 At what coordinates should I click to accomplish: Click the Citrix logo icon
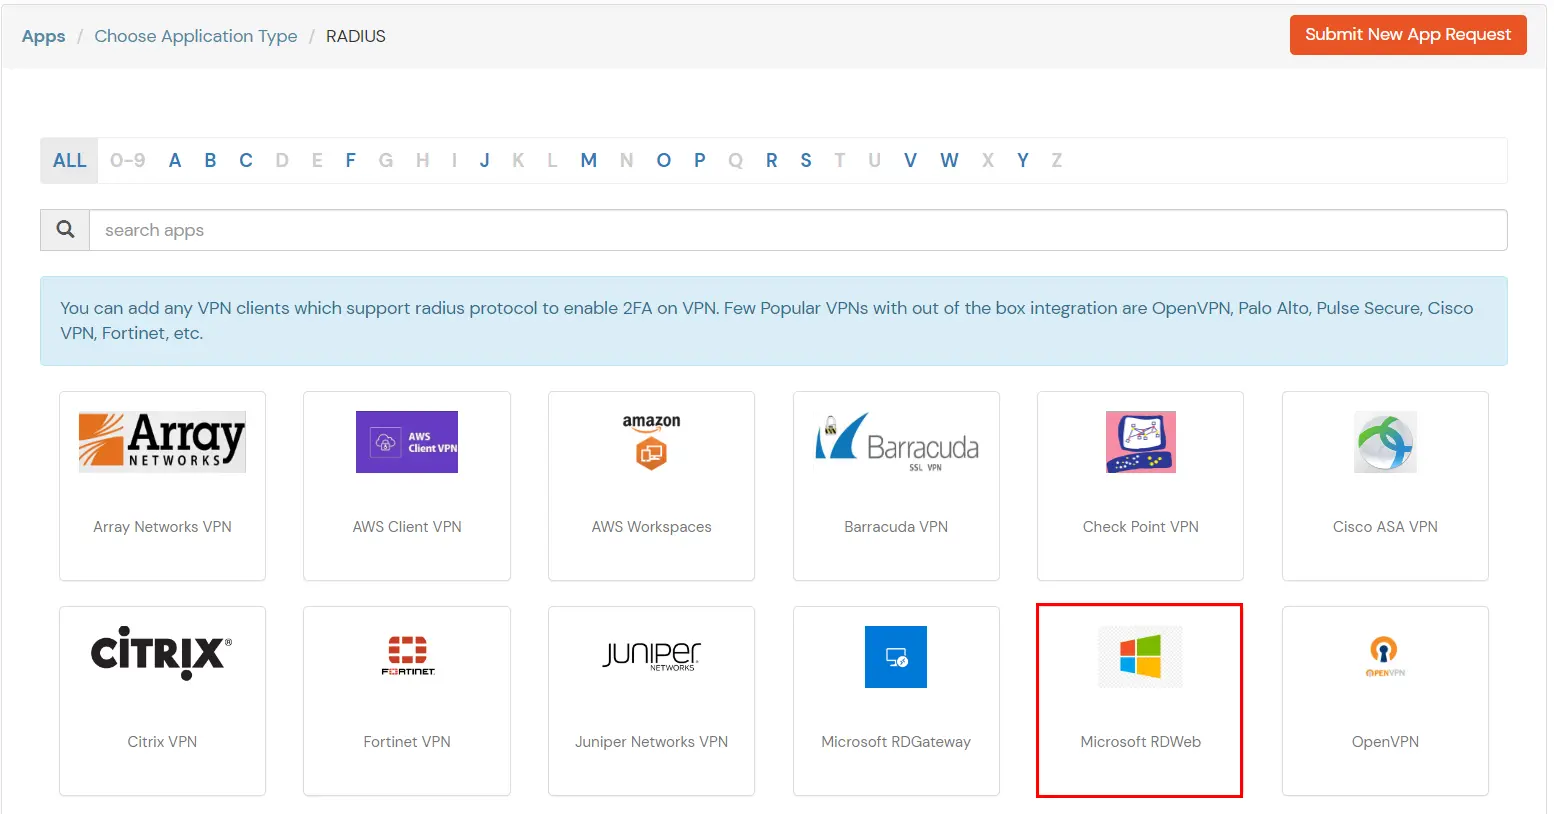click(162, 654)
